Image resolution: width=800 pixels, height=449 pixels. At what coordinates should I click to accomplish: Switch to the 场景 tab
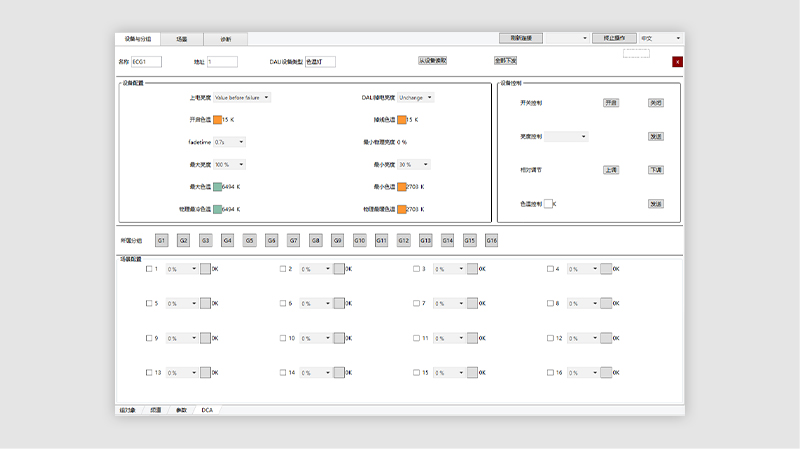(x=182, y=39)
